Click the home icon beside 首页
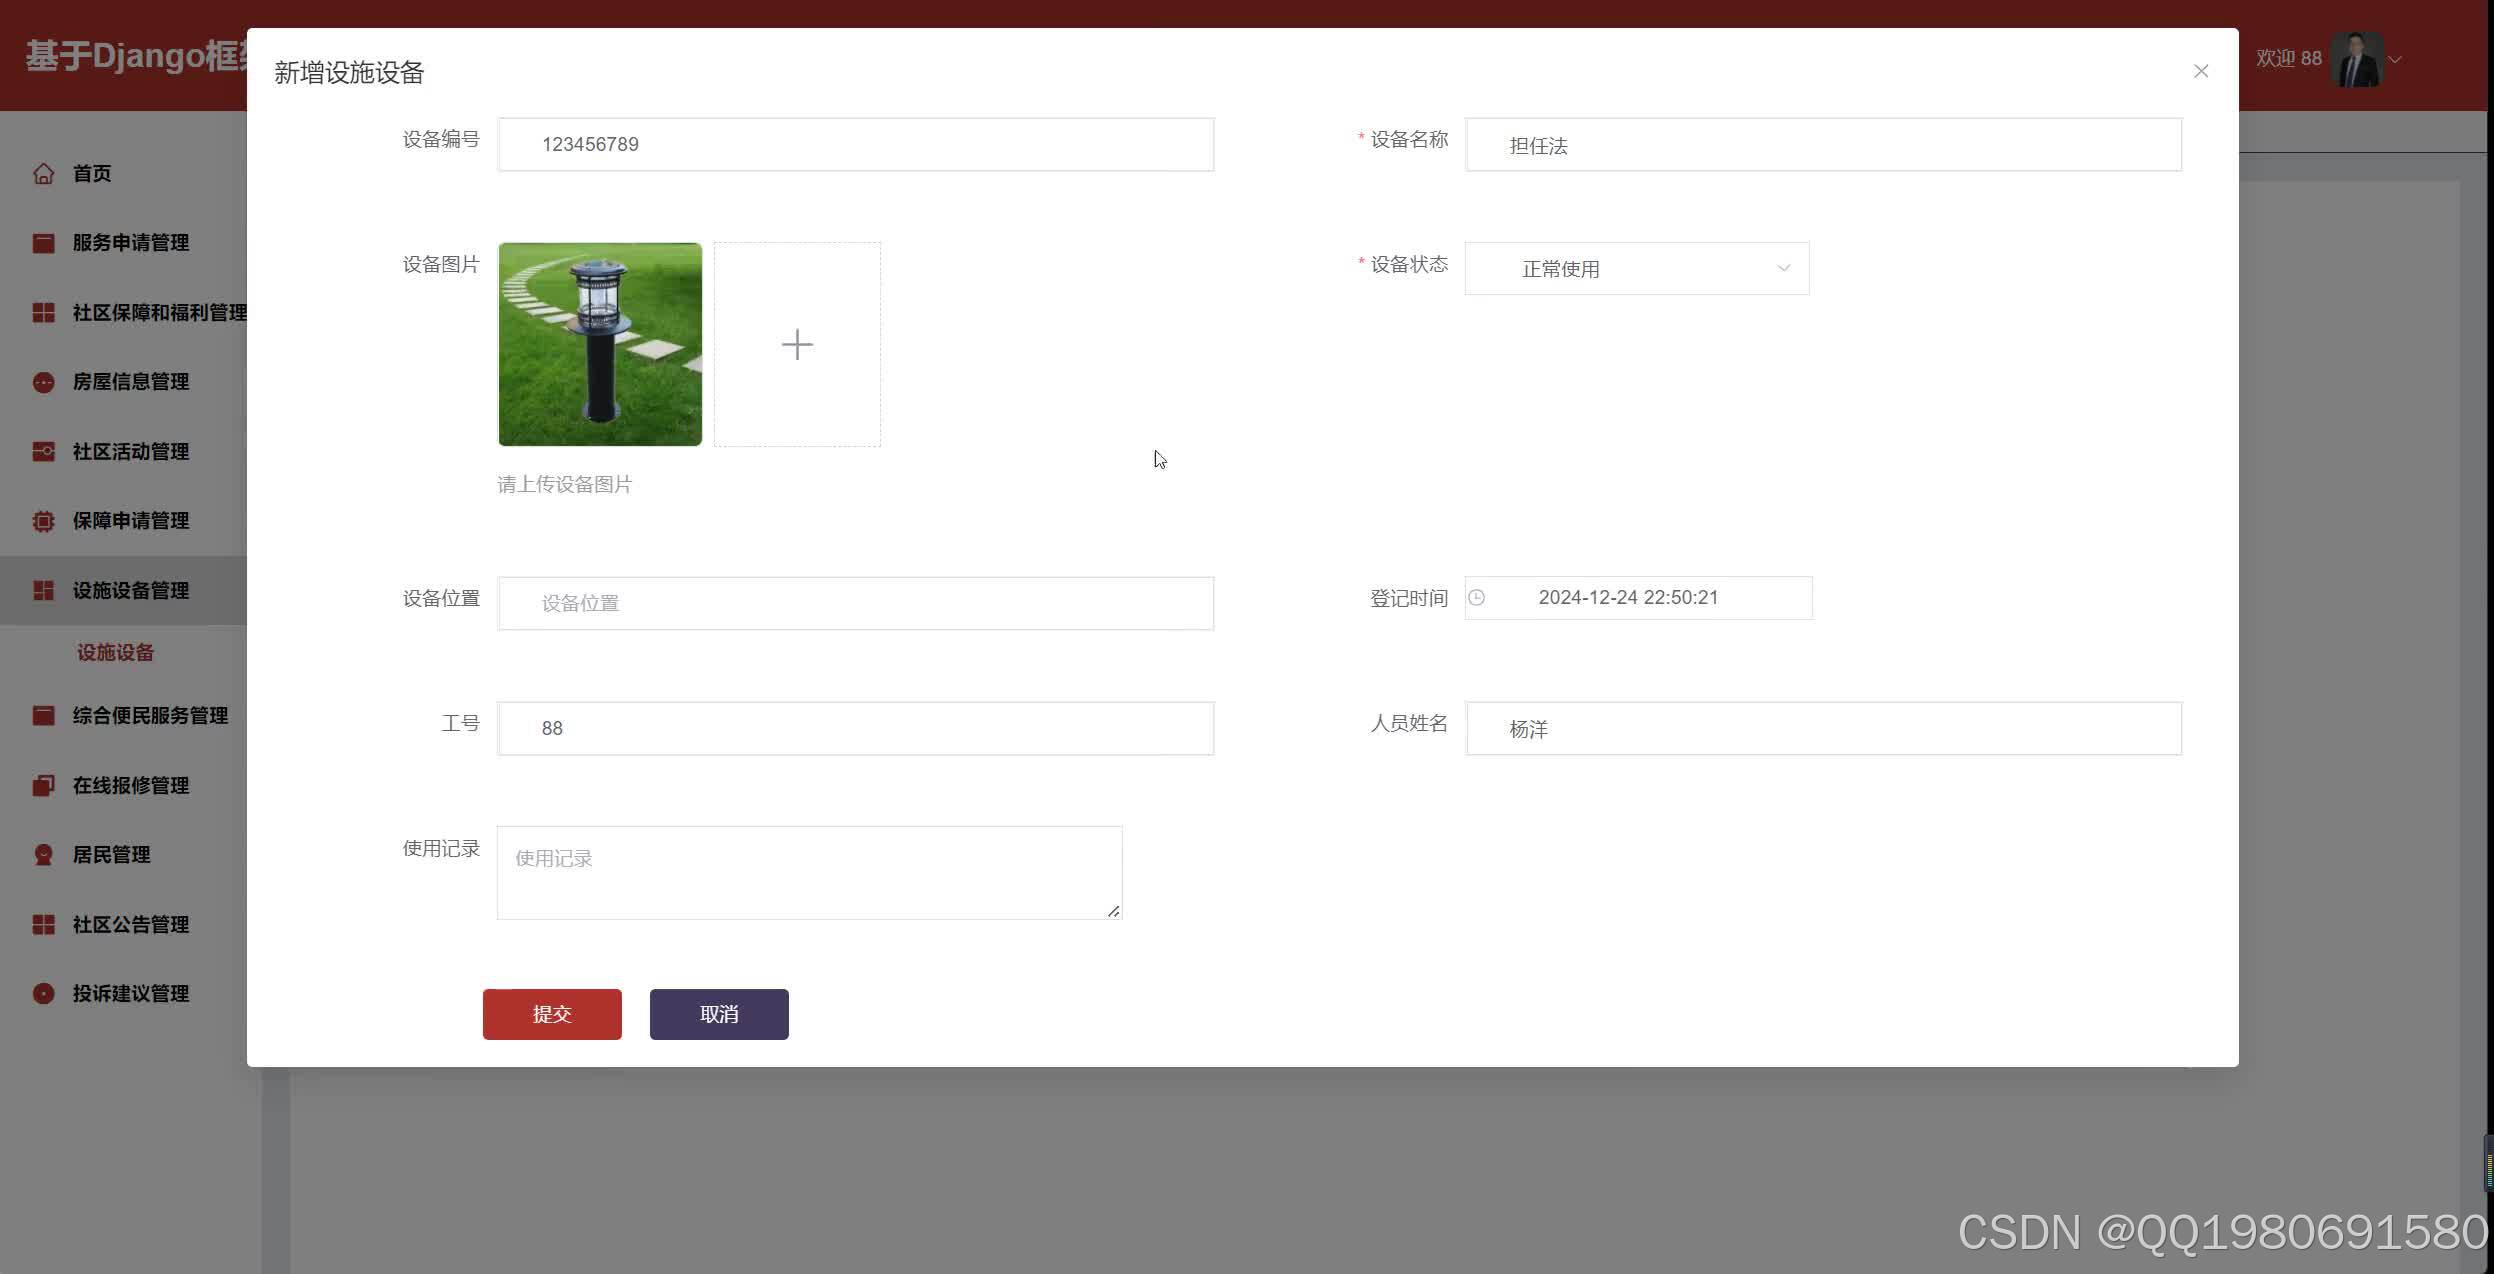2494x1274 pixels. [43, 174]
